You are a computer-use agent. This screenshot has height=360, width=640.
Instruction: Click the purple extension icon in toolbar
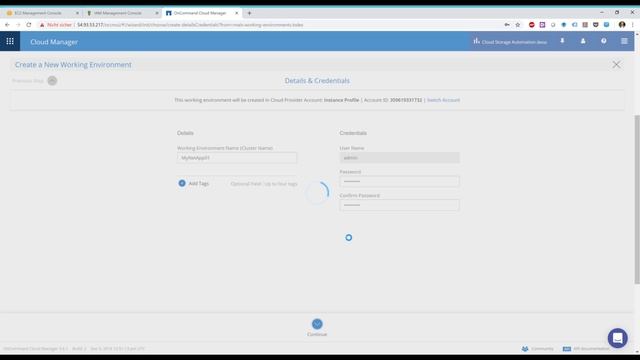click(542, 25)
